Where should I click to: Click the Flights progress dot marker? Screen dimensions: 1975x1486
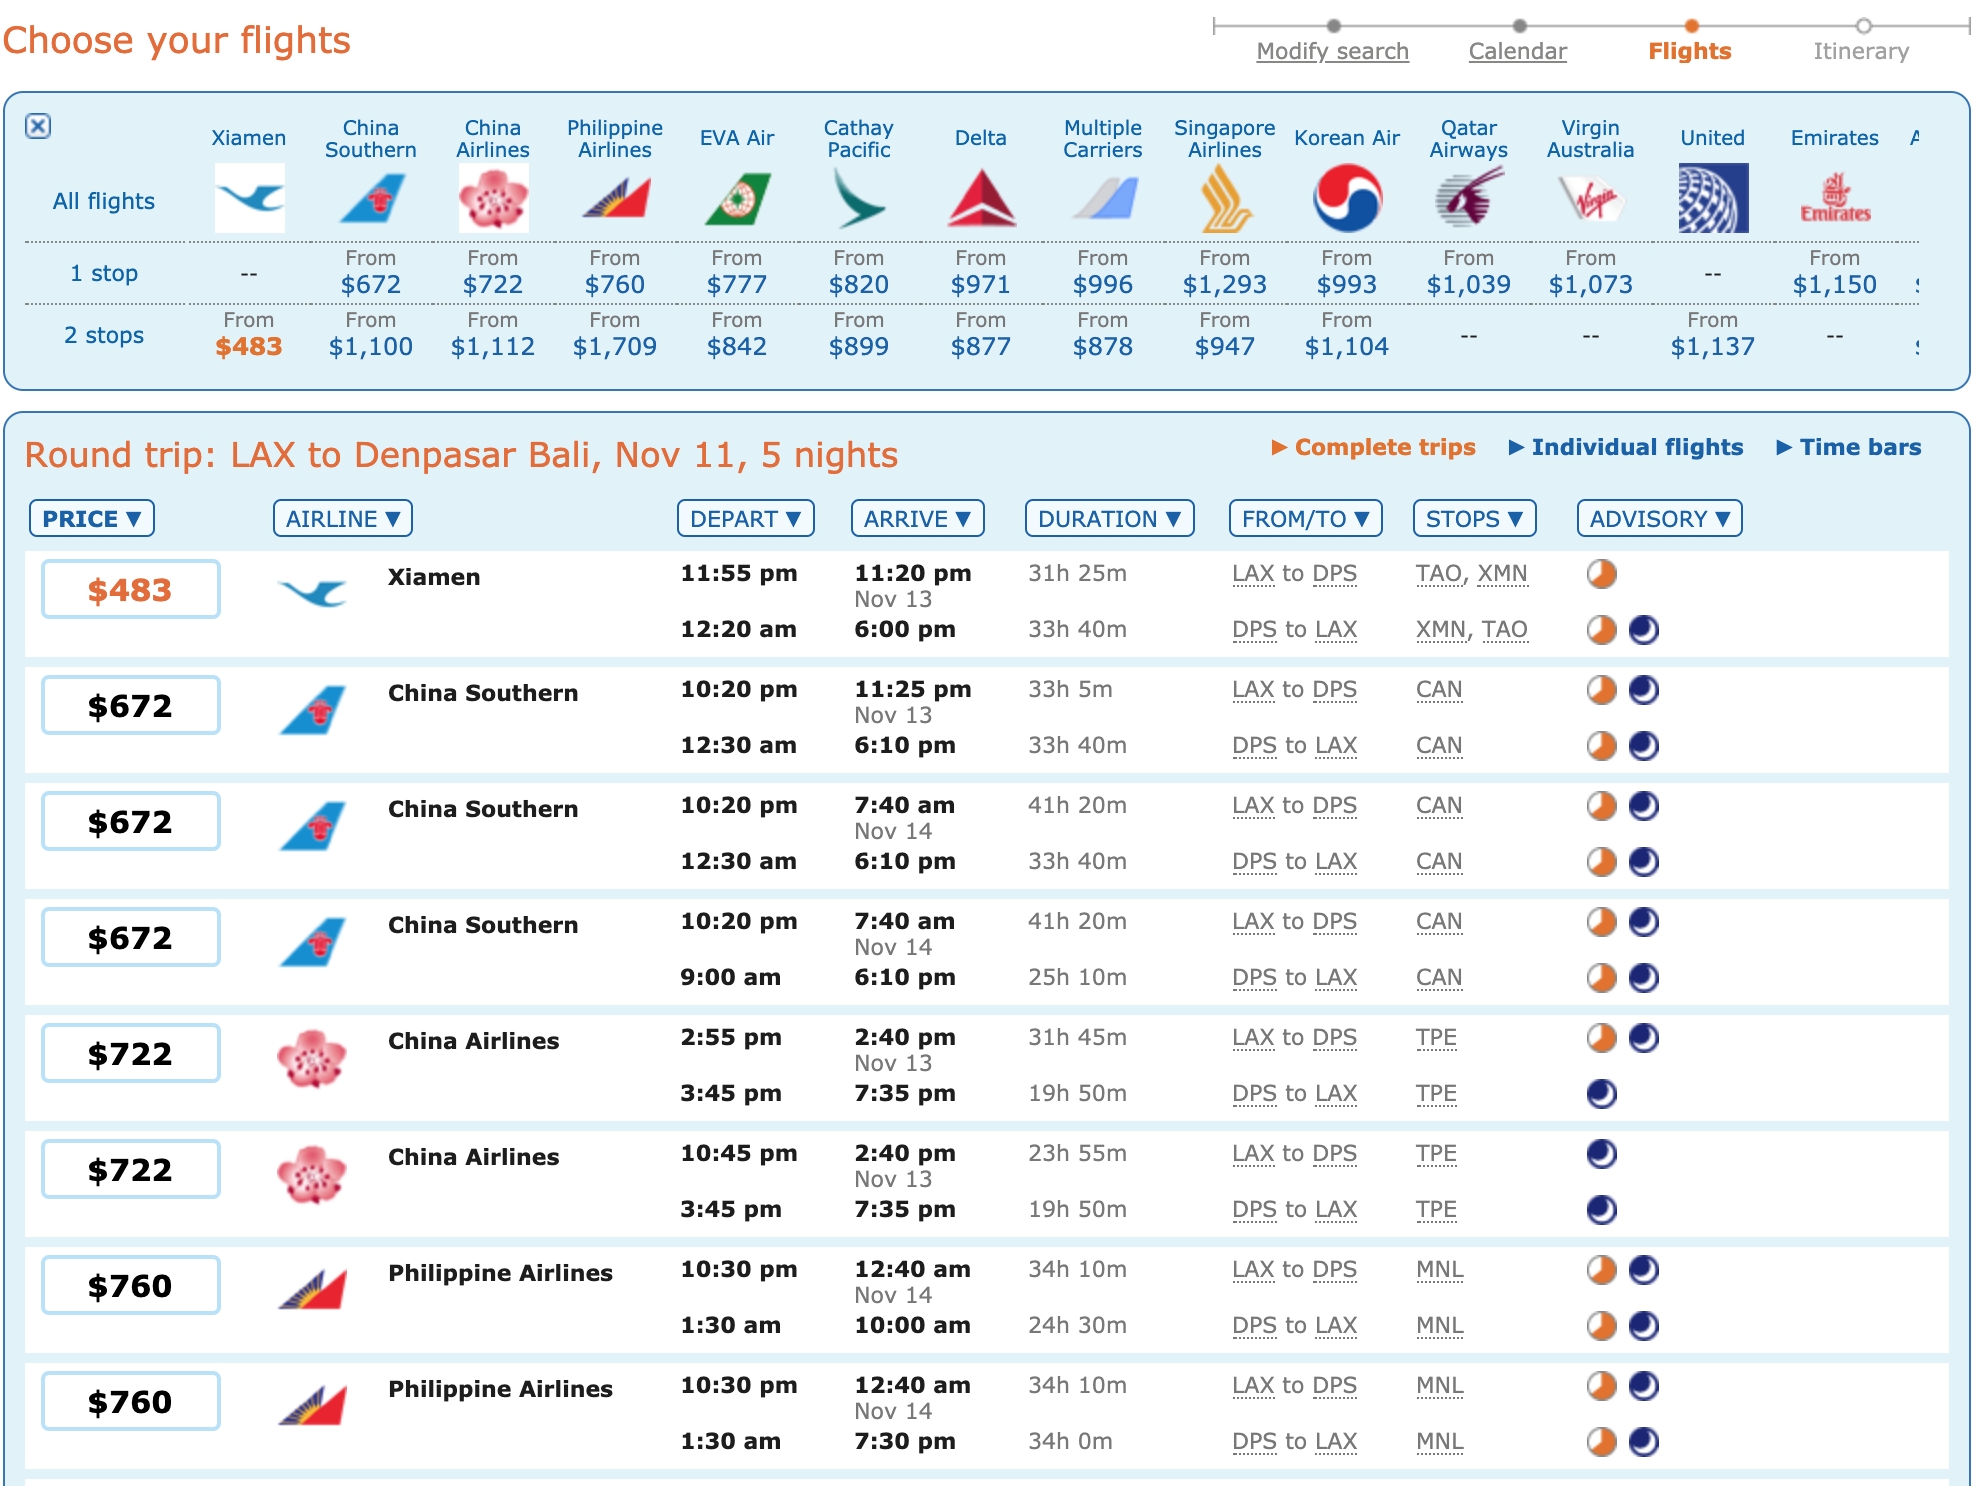(x=1691, y=26)
